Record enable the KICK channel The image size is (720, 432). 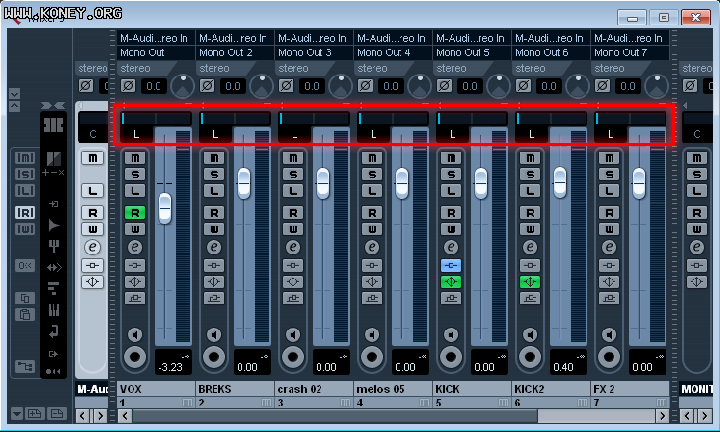pyautogui.click(x=451, y=357)
